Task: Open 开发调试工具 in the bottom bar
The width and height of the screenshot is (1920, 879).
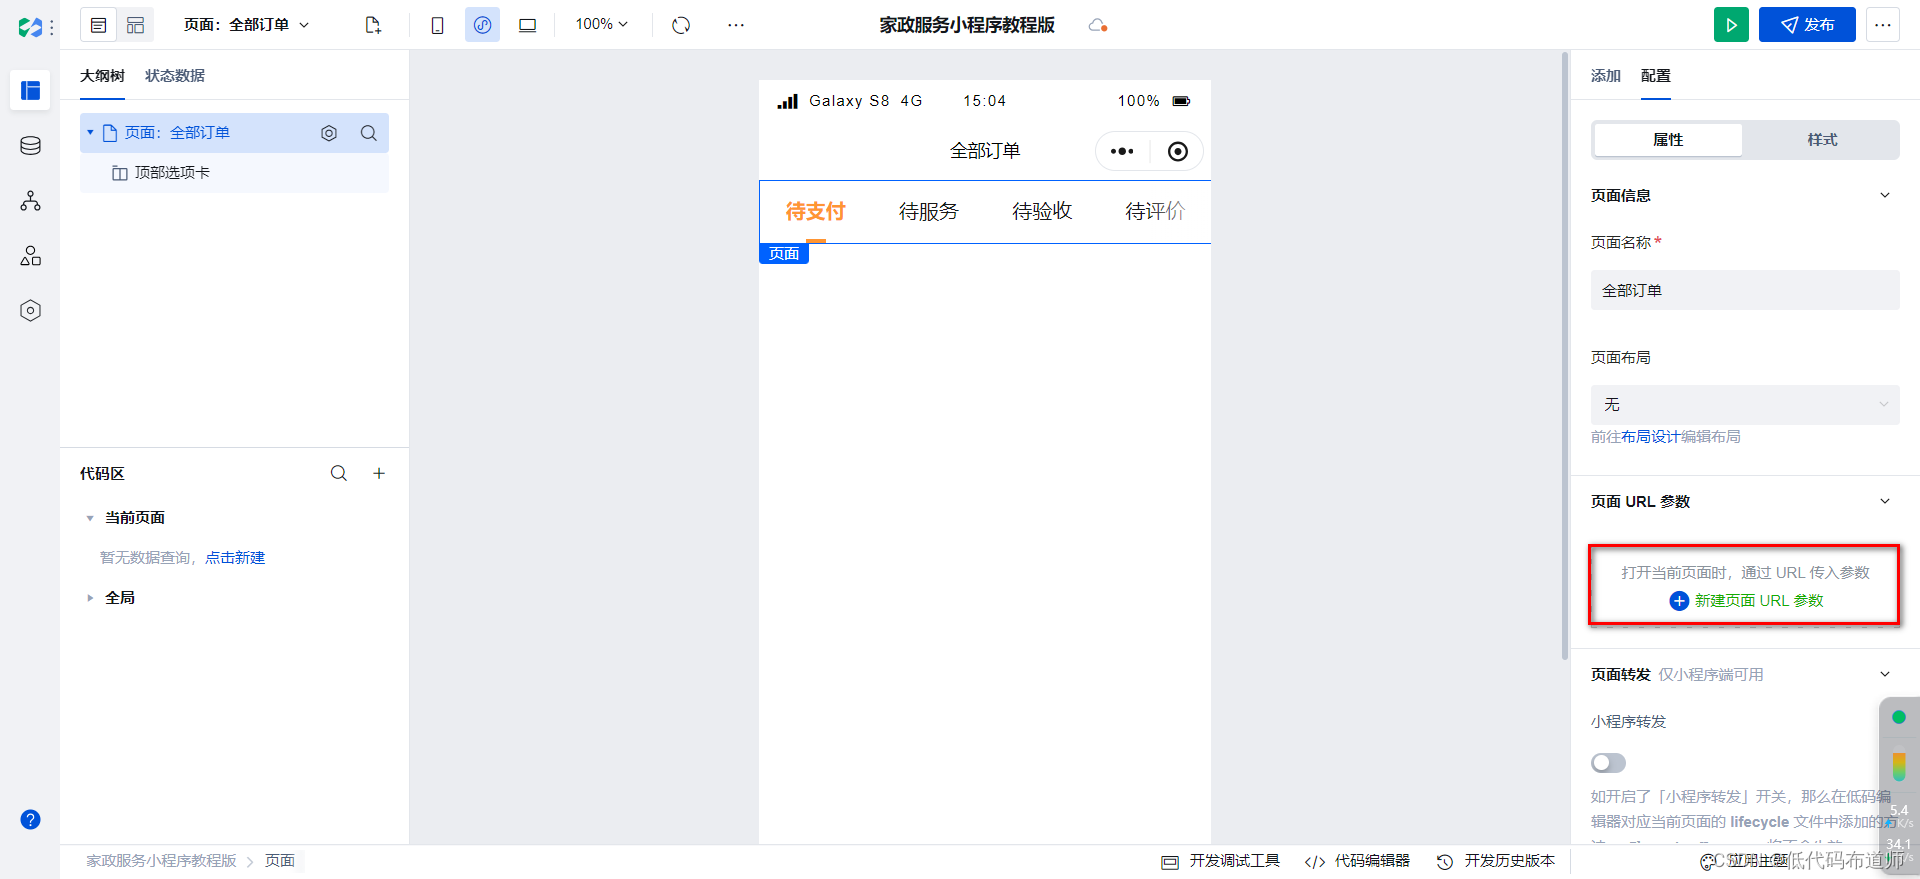Action: pos(1221,861)
